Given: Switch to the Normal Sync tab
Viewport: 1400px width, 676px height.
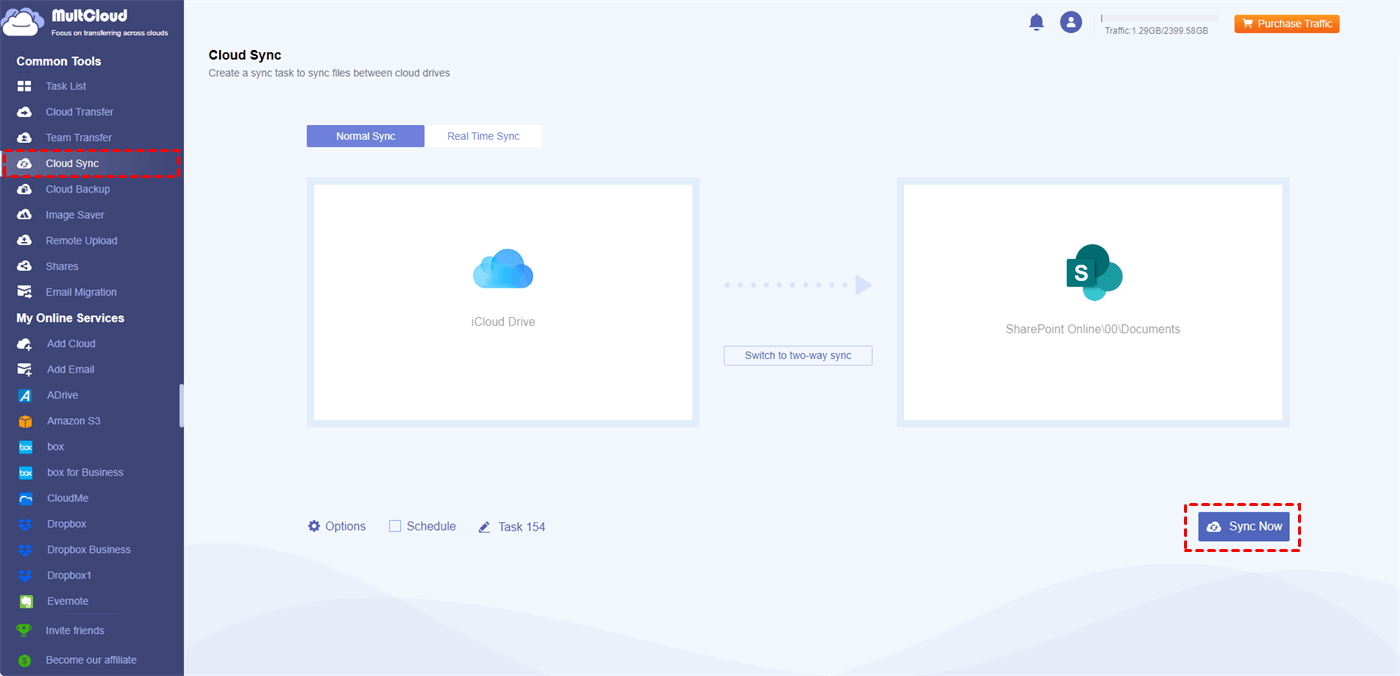Looking at the screenshot, I should [365, 136].
